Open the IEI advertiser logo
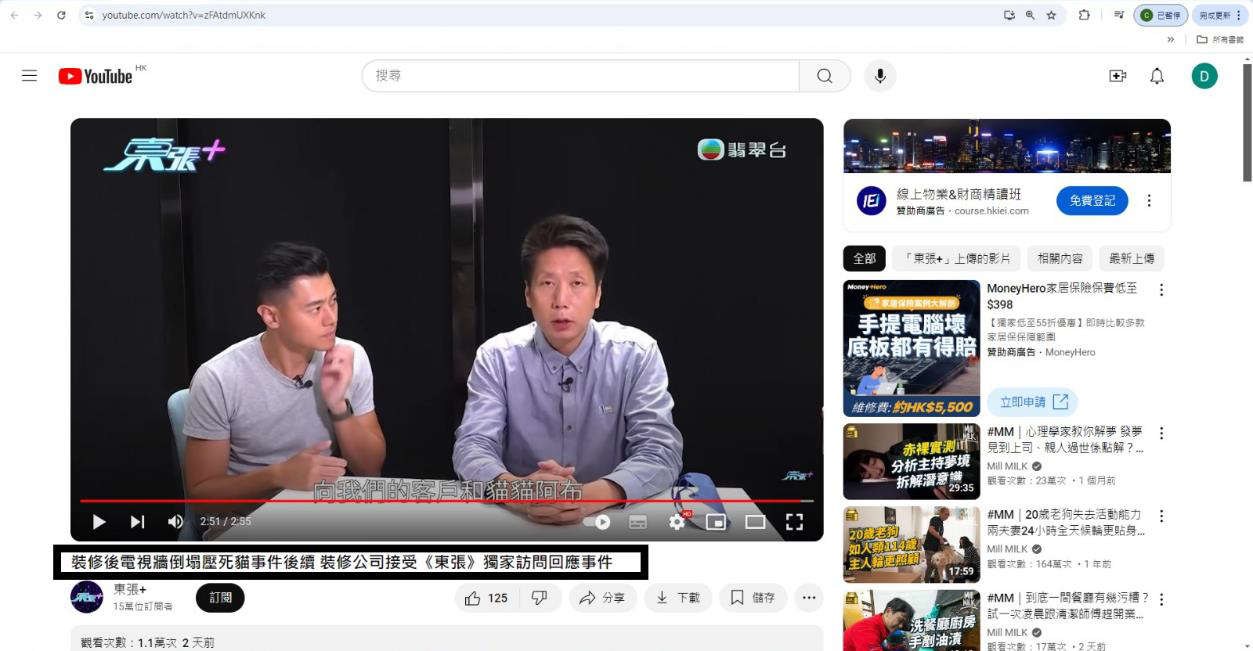The image size is (1253, 651). (x=871, y=201)
